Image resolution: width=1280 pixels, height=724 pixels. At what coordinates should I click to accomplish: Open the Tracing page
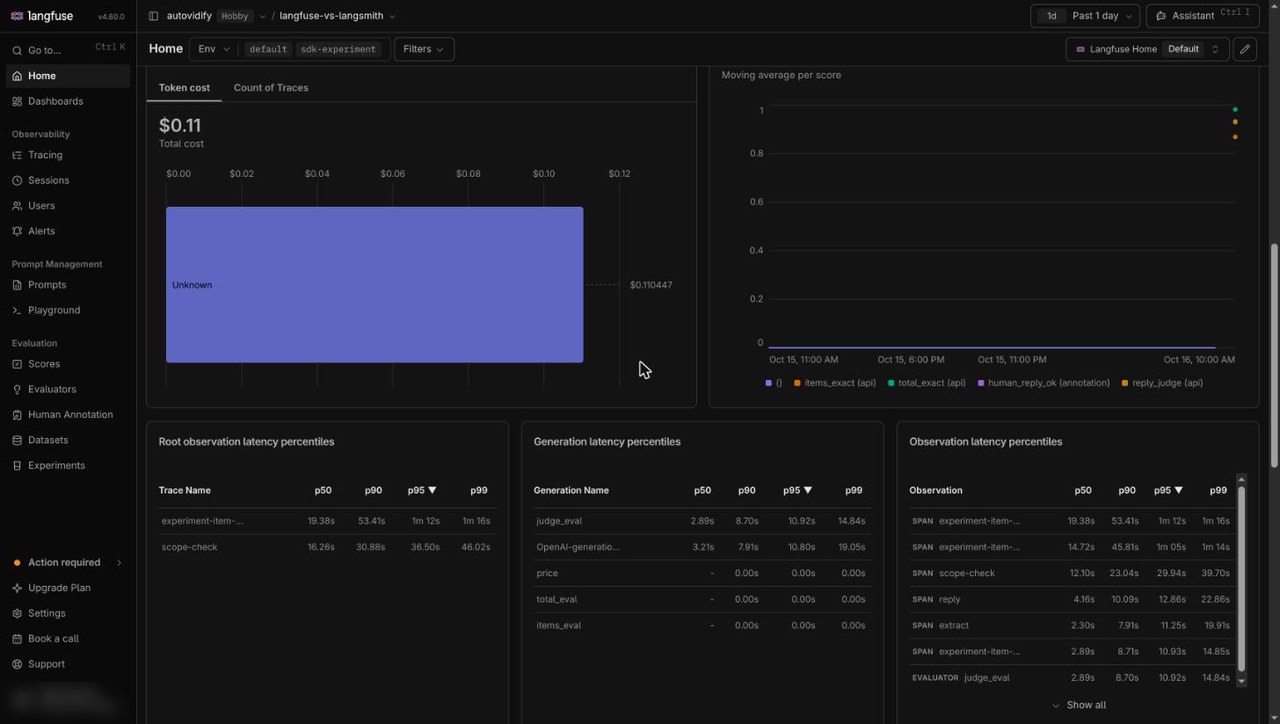(68, 155)
